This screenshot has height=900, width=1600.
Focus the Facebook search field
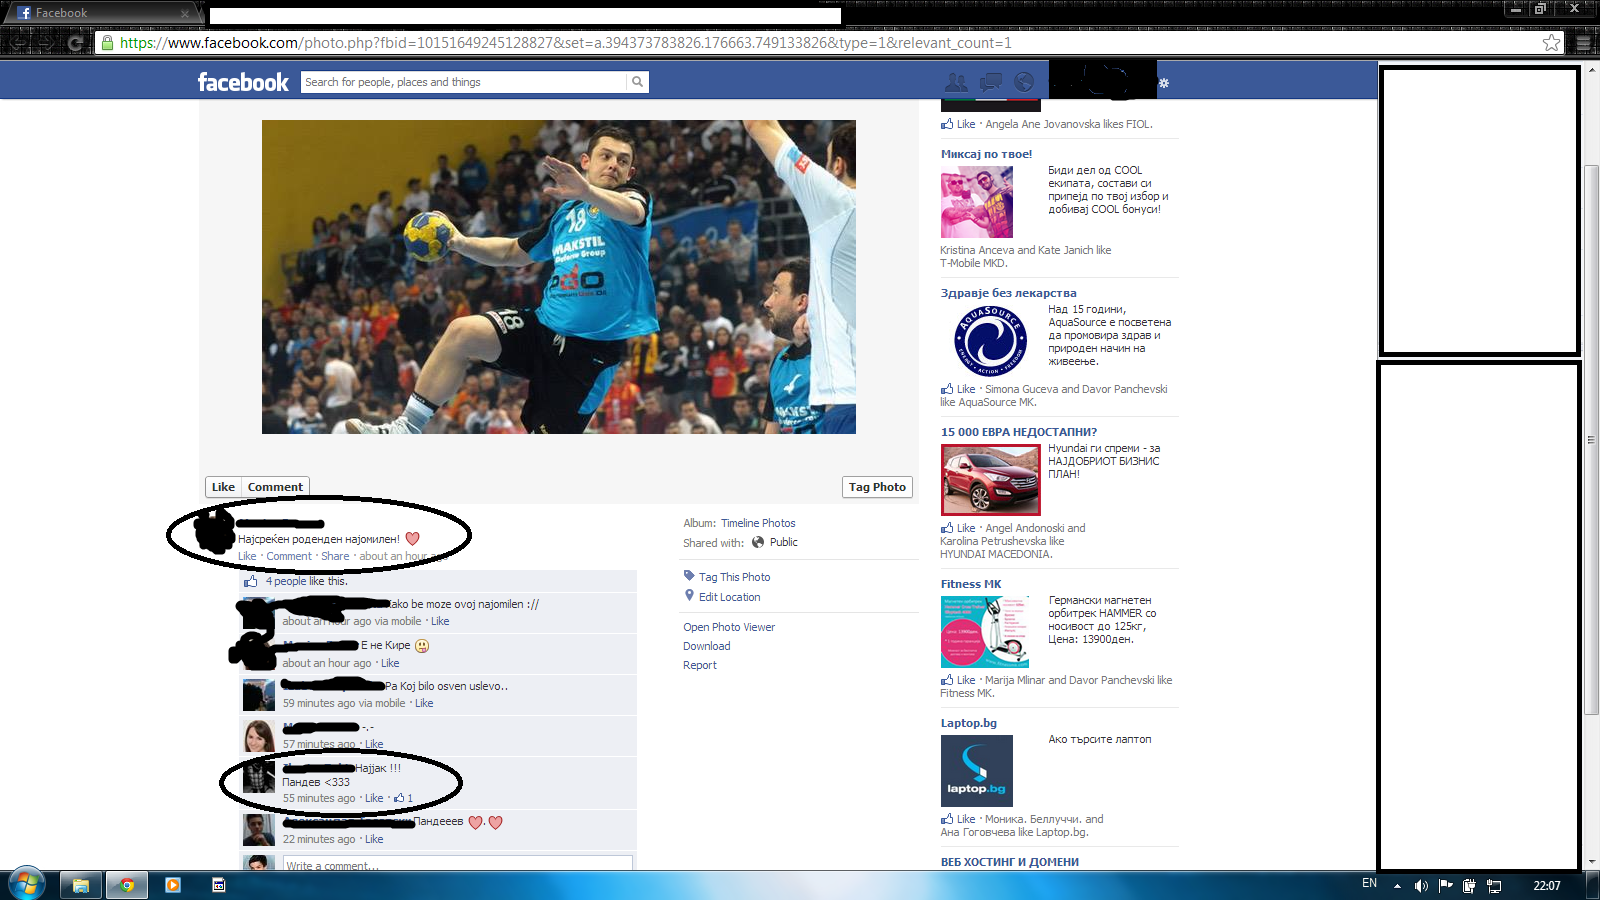(464, 82)
